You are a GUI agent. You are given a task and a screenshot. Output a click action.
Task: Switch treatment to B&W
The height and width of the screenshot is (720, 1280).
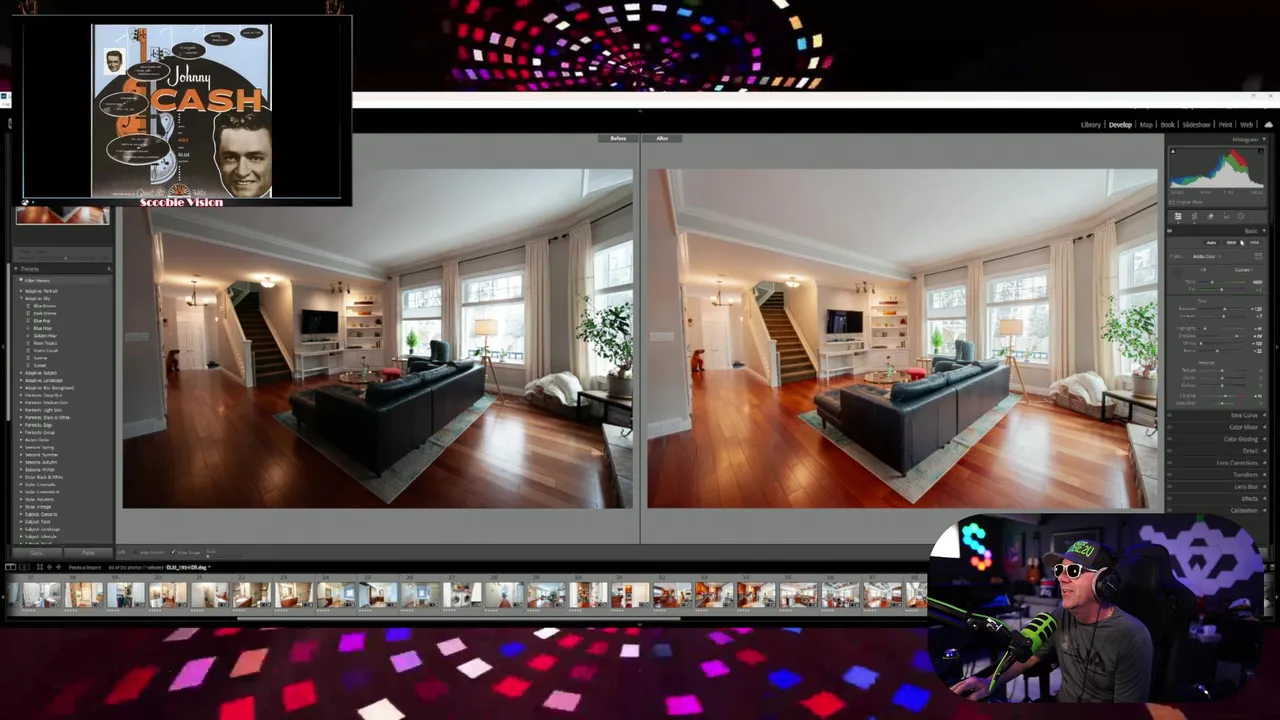tap(1231, 243)
